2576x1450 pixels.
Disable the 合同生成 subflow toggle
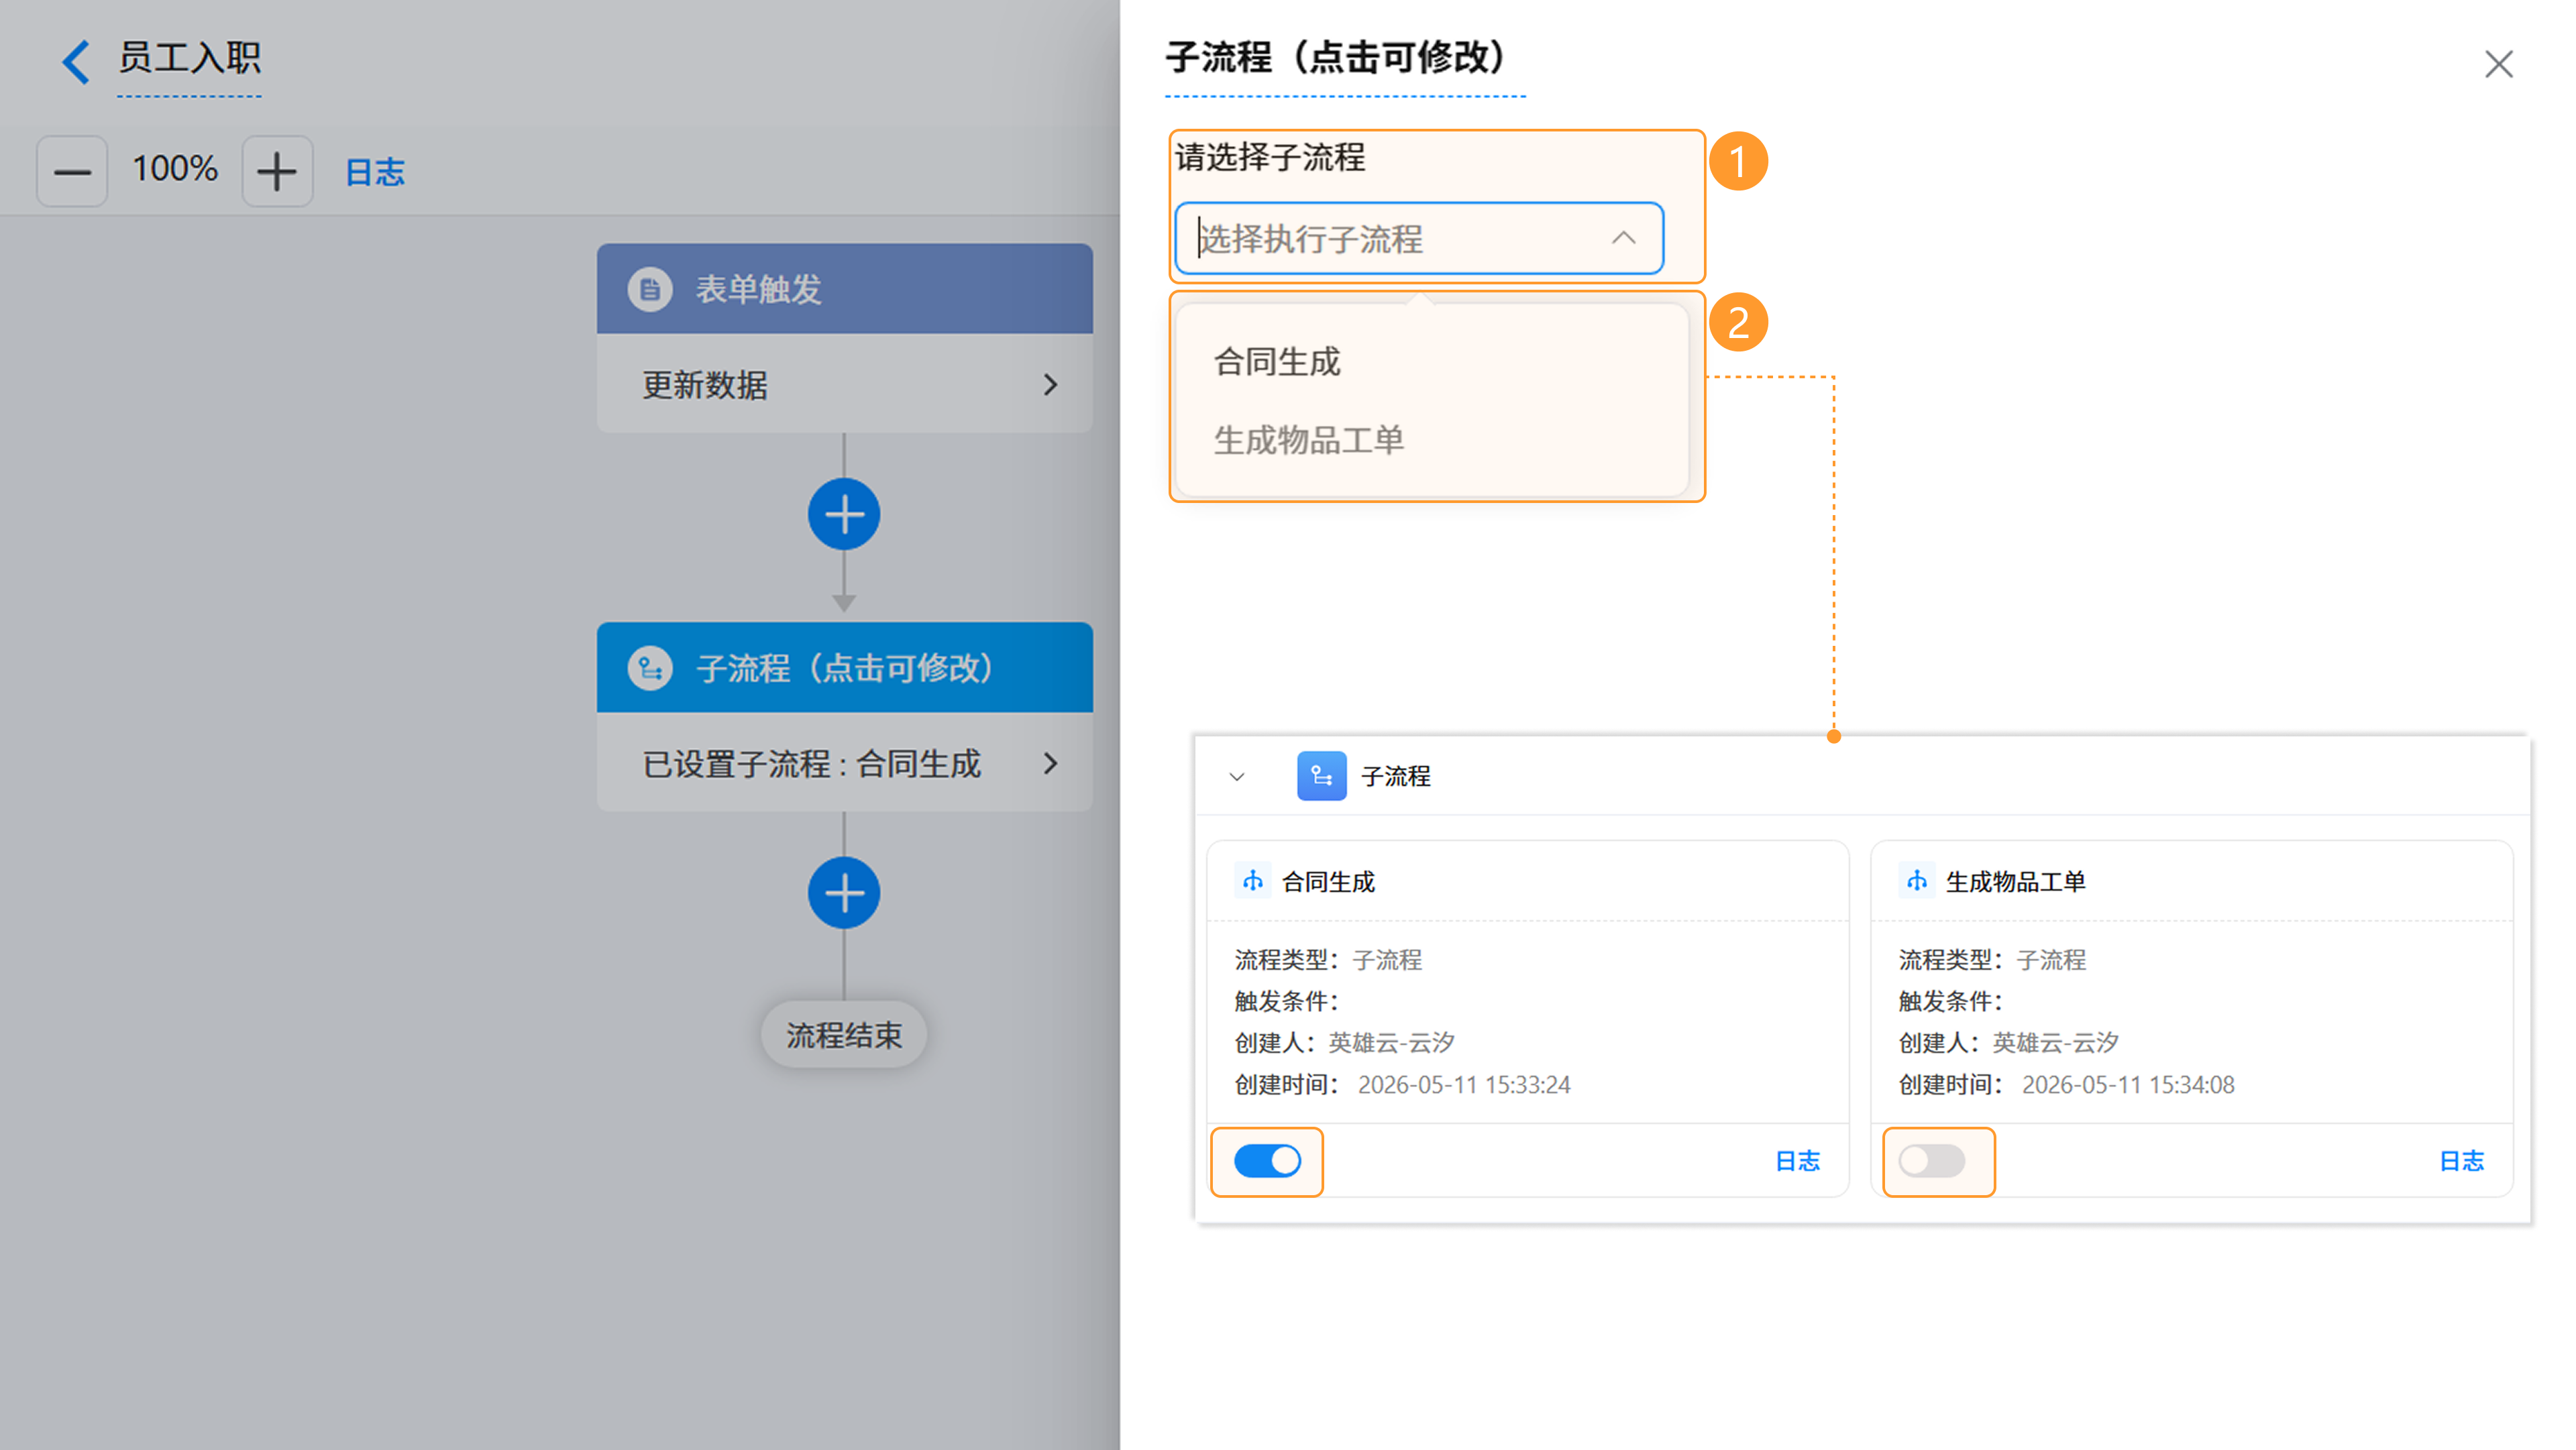(x=1267, y=1161)
